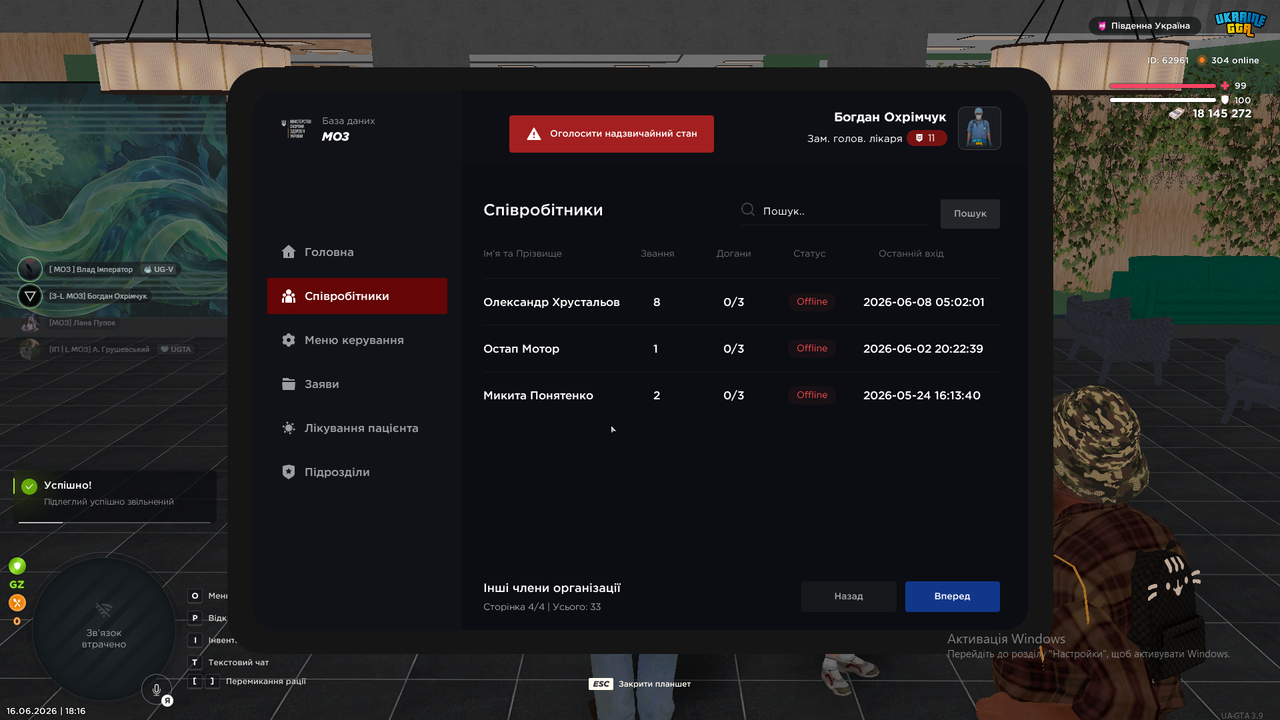The image size is (1280, 720).
Task: Click Богдан Охрімчук profile avatar thumbnail
Action: pos(979,128)
